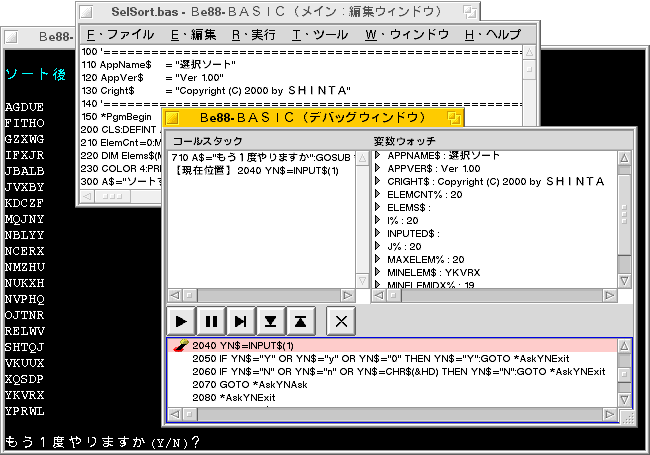Open the T・ツール menu

click(x=320, y=34)
